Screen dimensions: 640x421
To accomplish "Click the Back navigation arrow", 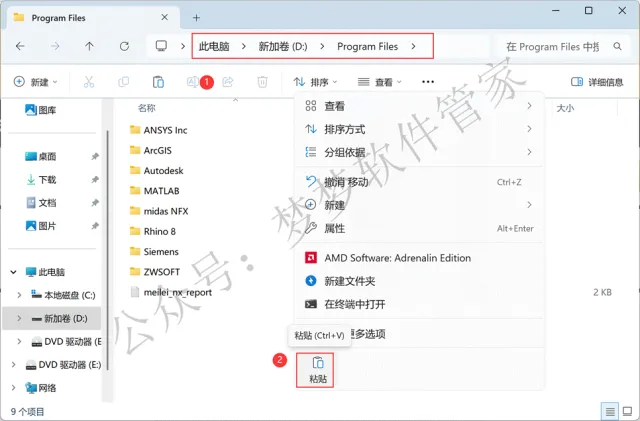I will 20,46.
